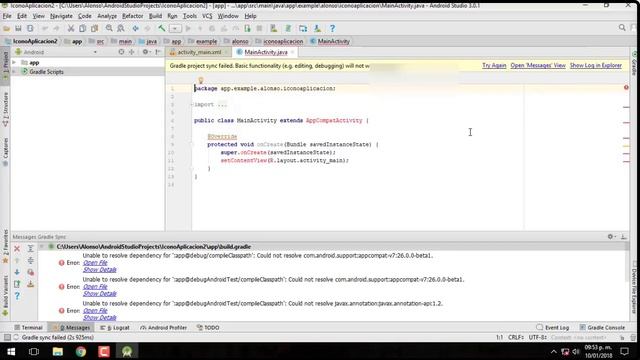Click the Messages panel help question mark
The image size is (640, 360).
tap(17, 296)
